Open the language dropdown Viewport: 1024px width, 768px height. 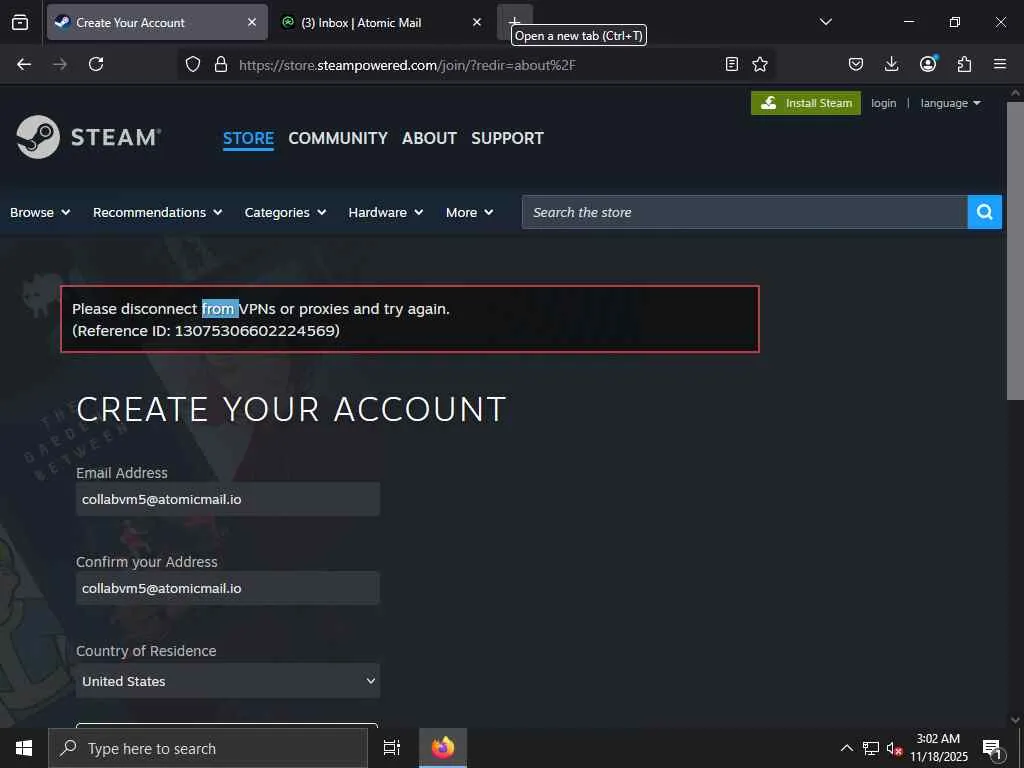[950, 103]
